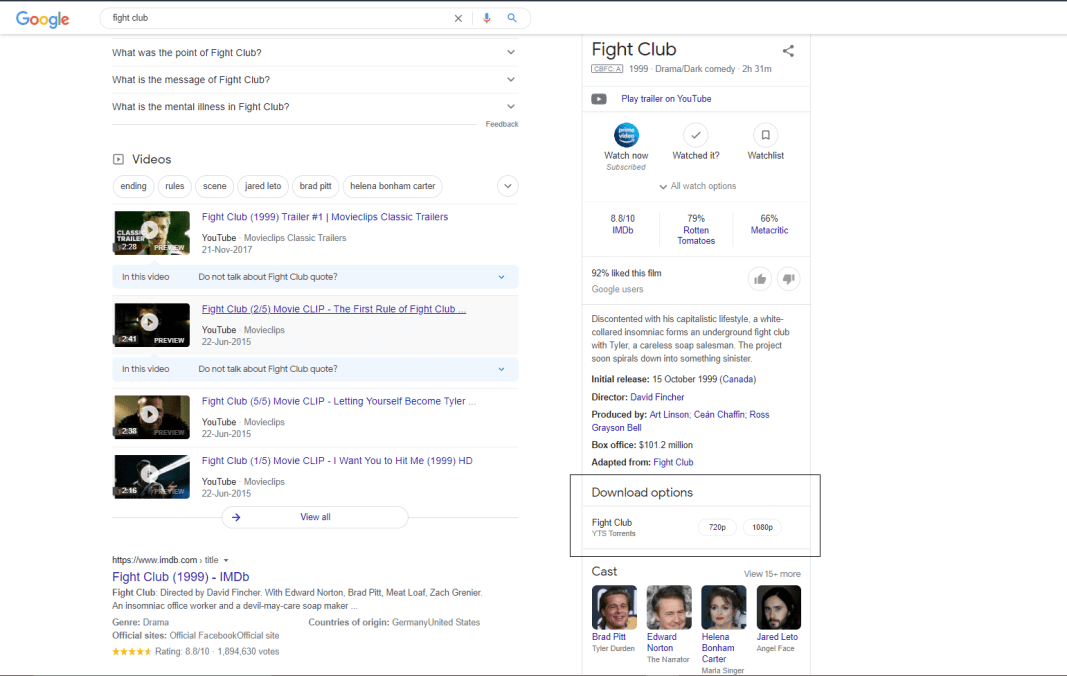Click into the 'fight club' search field

pyautogui.click(x=279, y=18)
